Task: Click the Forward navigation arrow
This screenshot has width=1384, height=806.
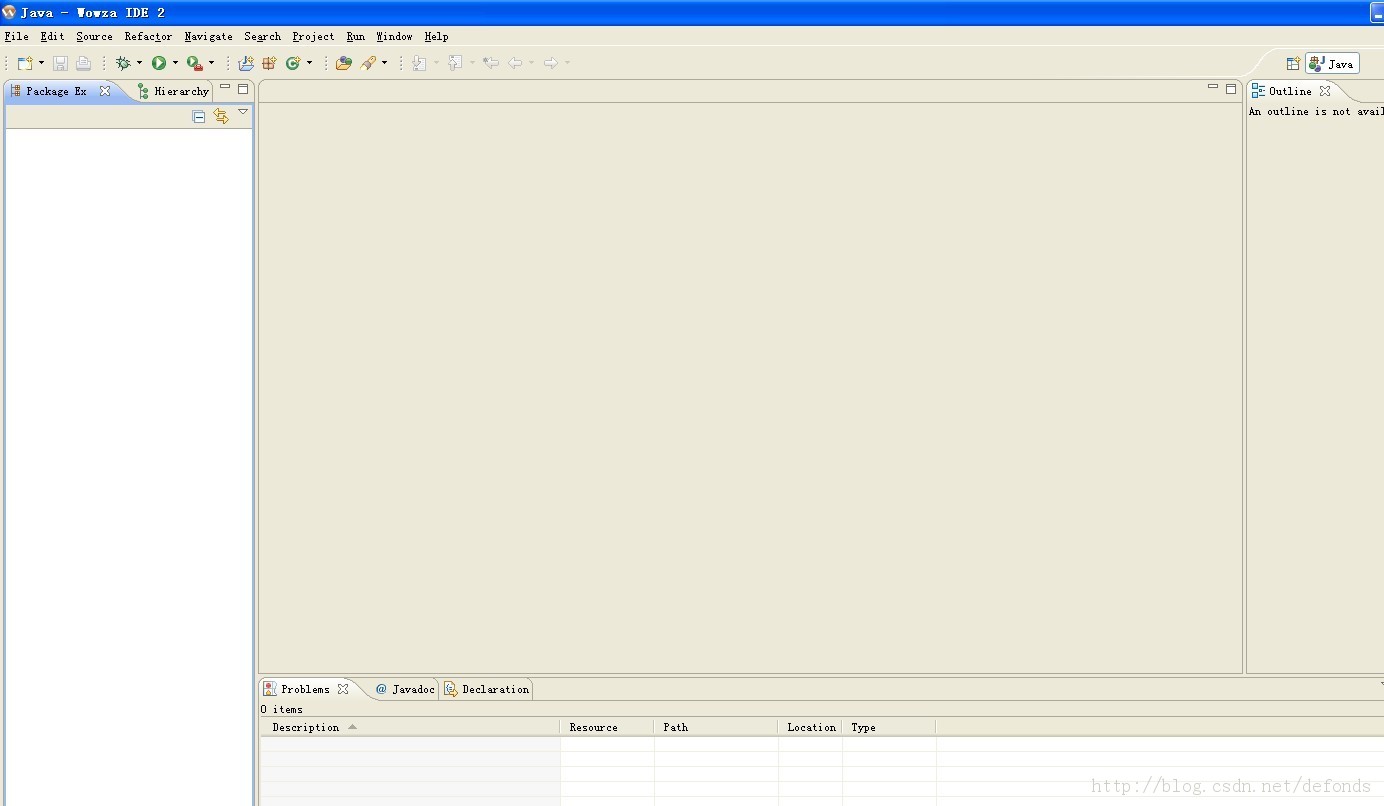Action: (x=550, y=63)
